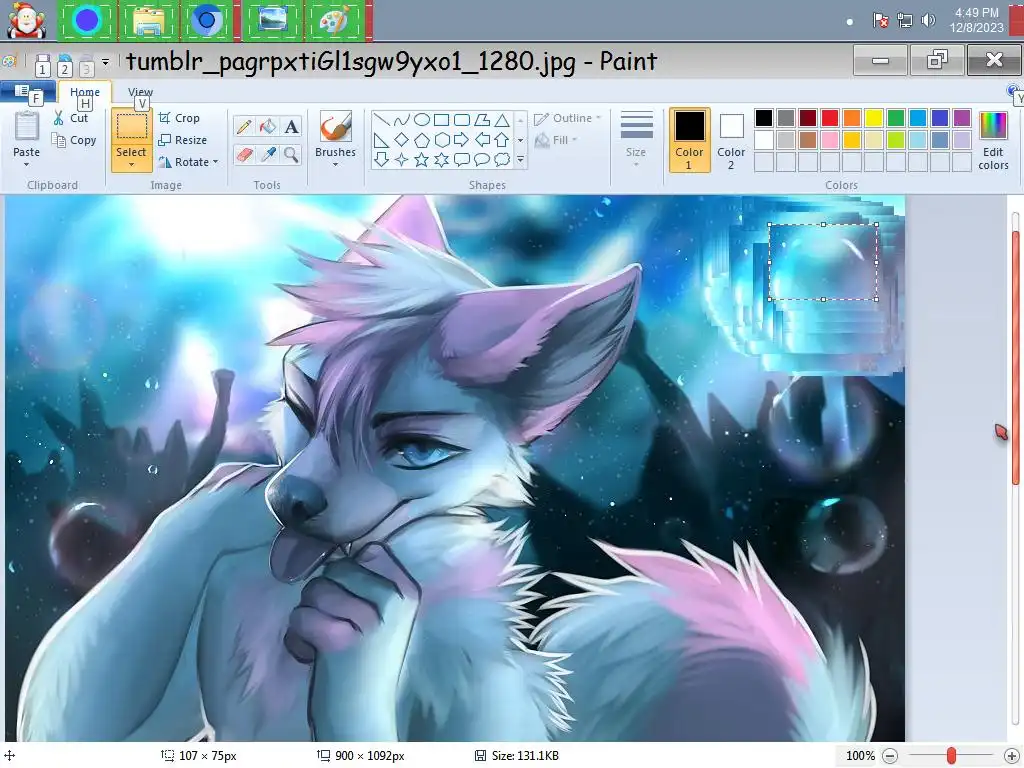The height and width of the screenshot is (768, 1024).
Task: Choose the Diamond shape
Action: (402, 140)
